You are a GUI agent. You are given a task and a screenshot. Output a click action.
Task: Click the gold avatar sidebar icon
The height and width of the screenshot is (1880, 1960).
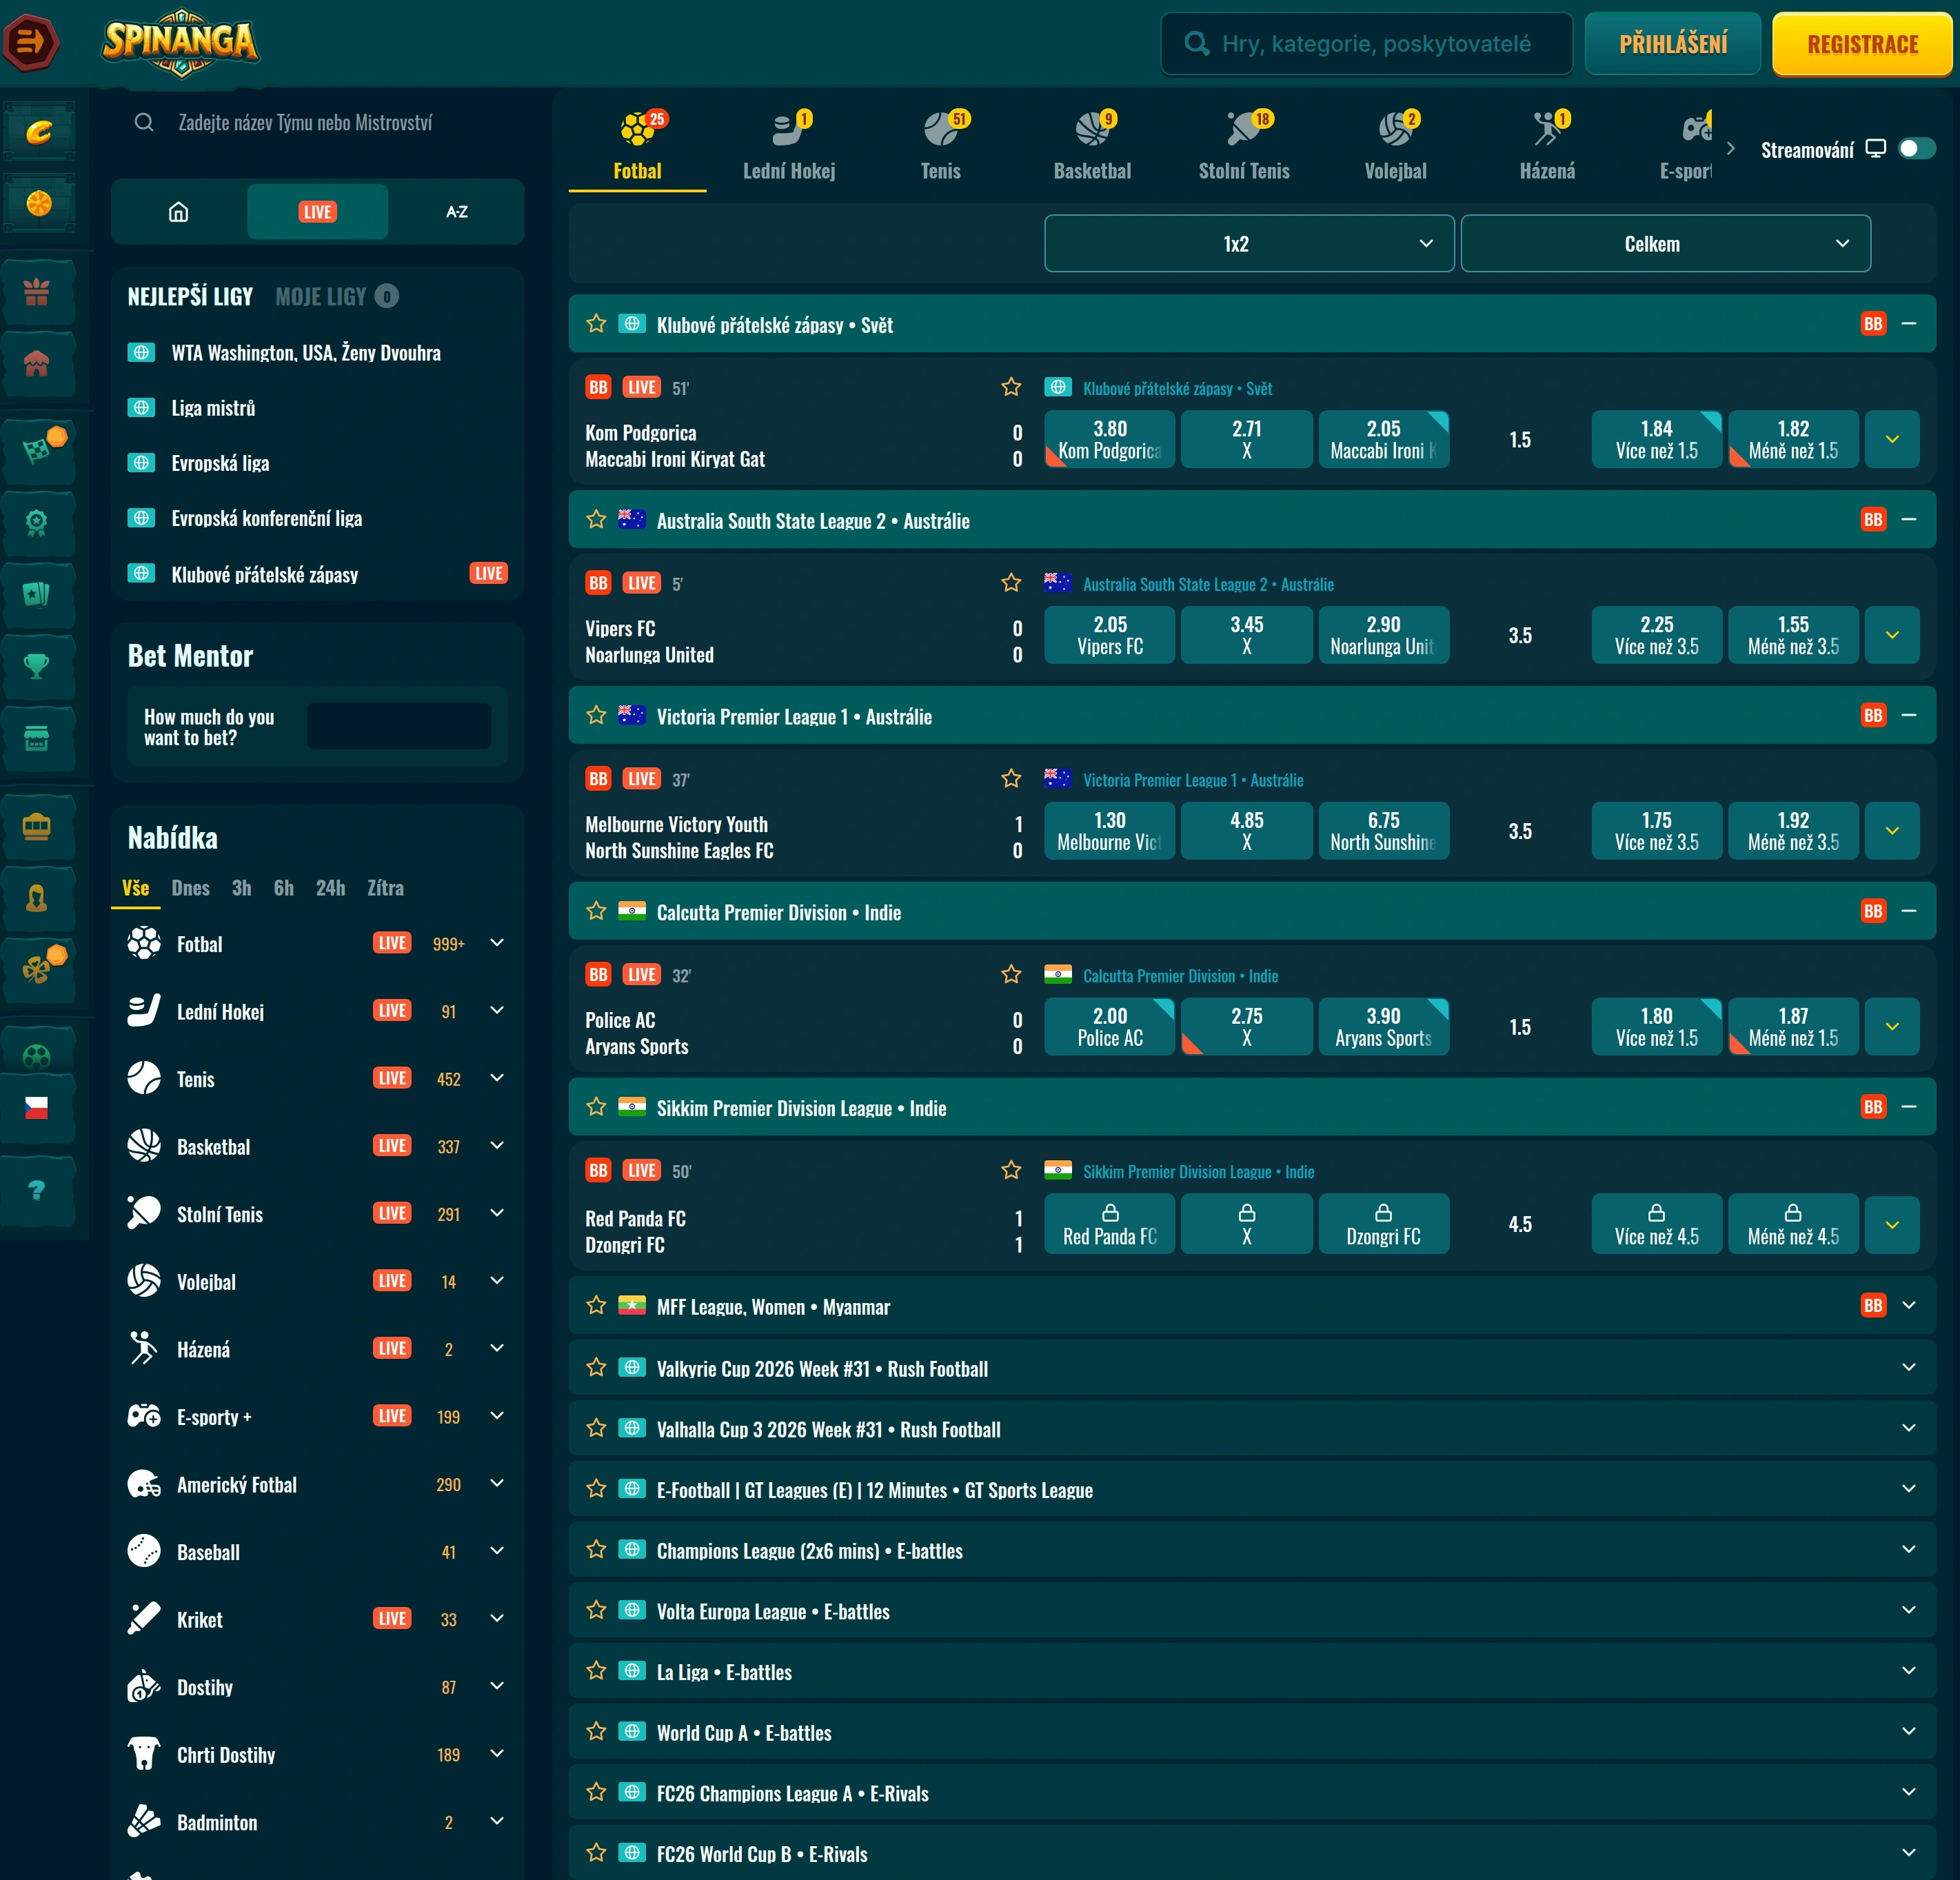point(37,899)
